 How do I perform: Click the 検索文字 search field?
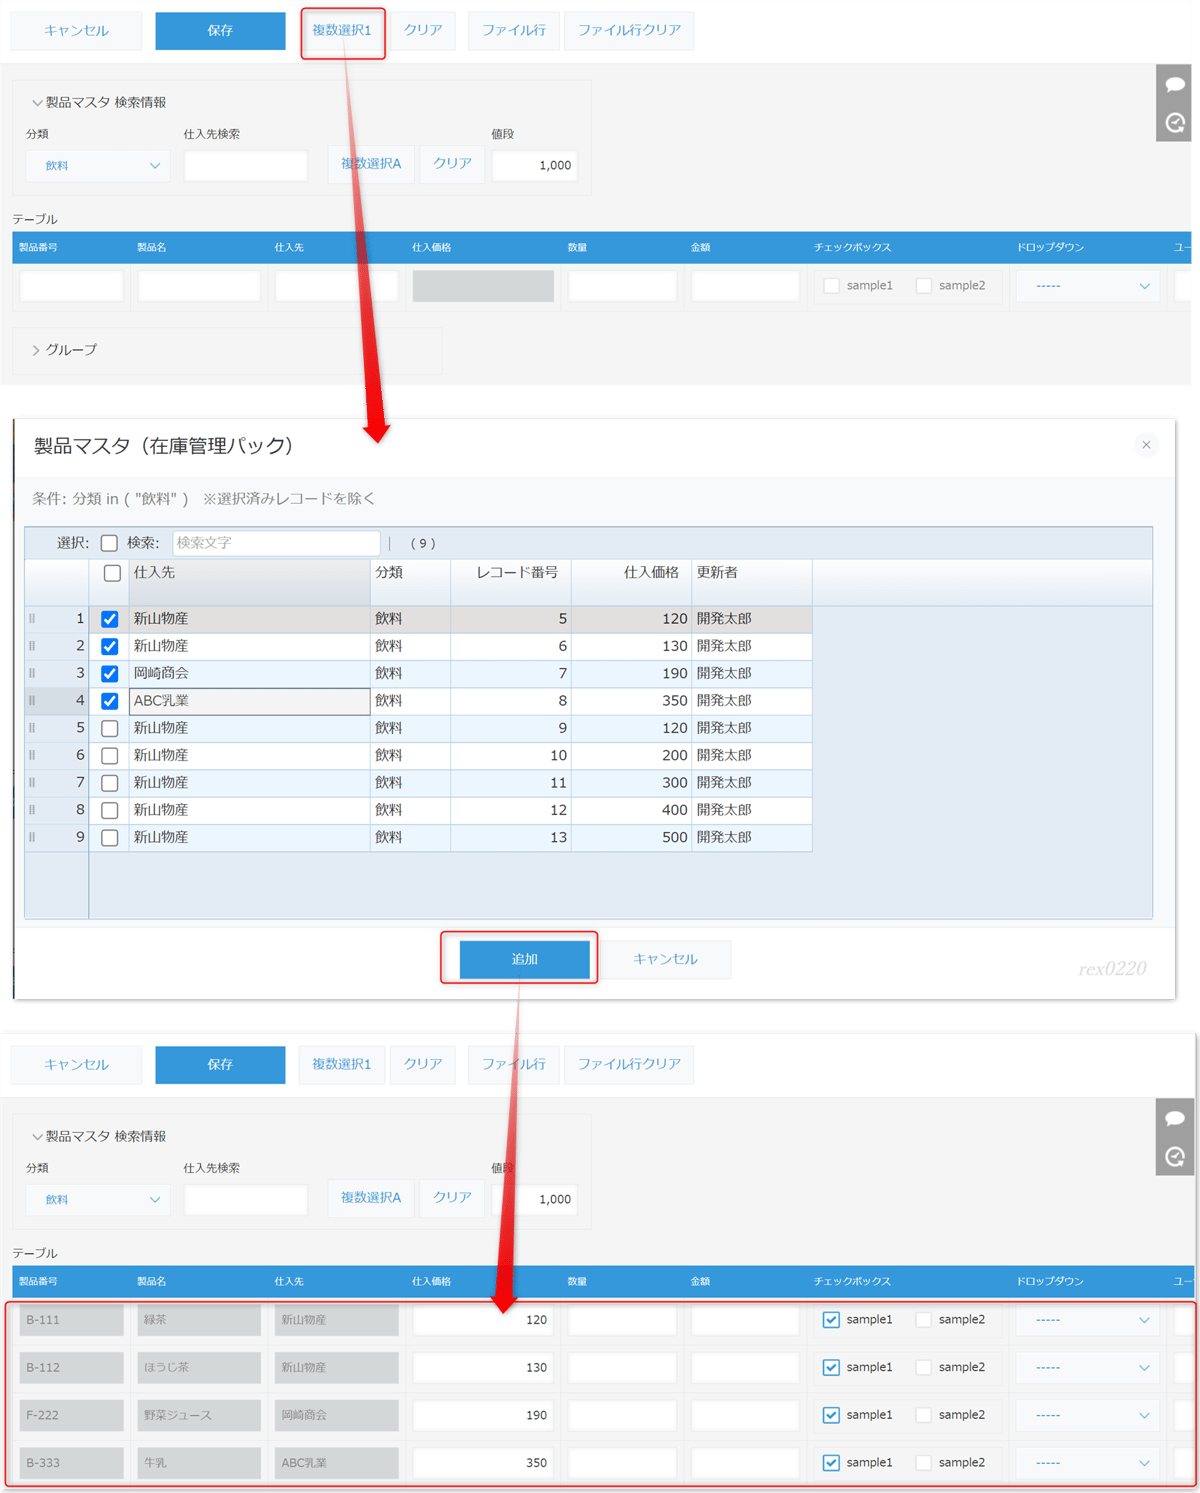pos(276,543)
